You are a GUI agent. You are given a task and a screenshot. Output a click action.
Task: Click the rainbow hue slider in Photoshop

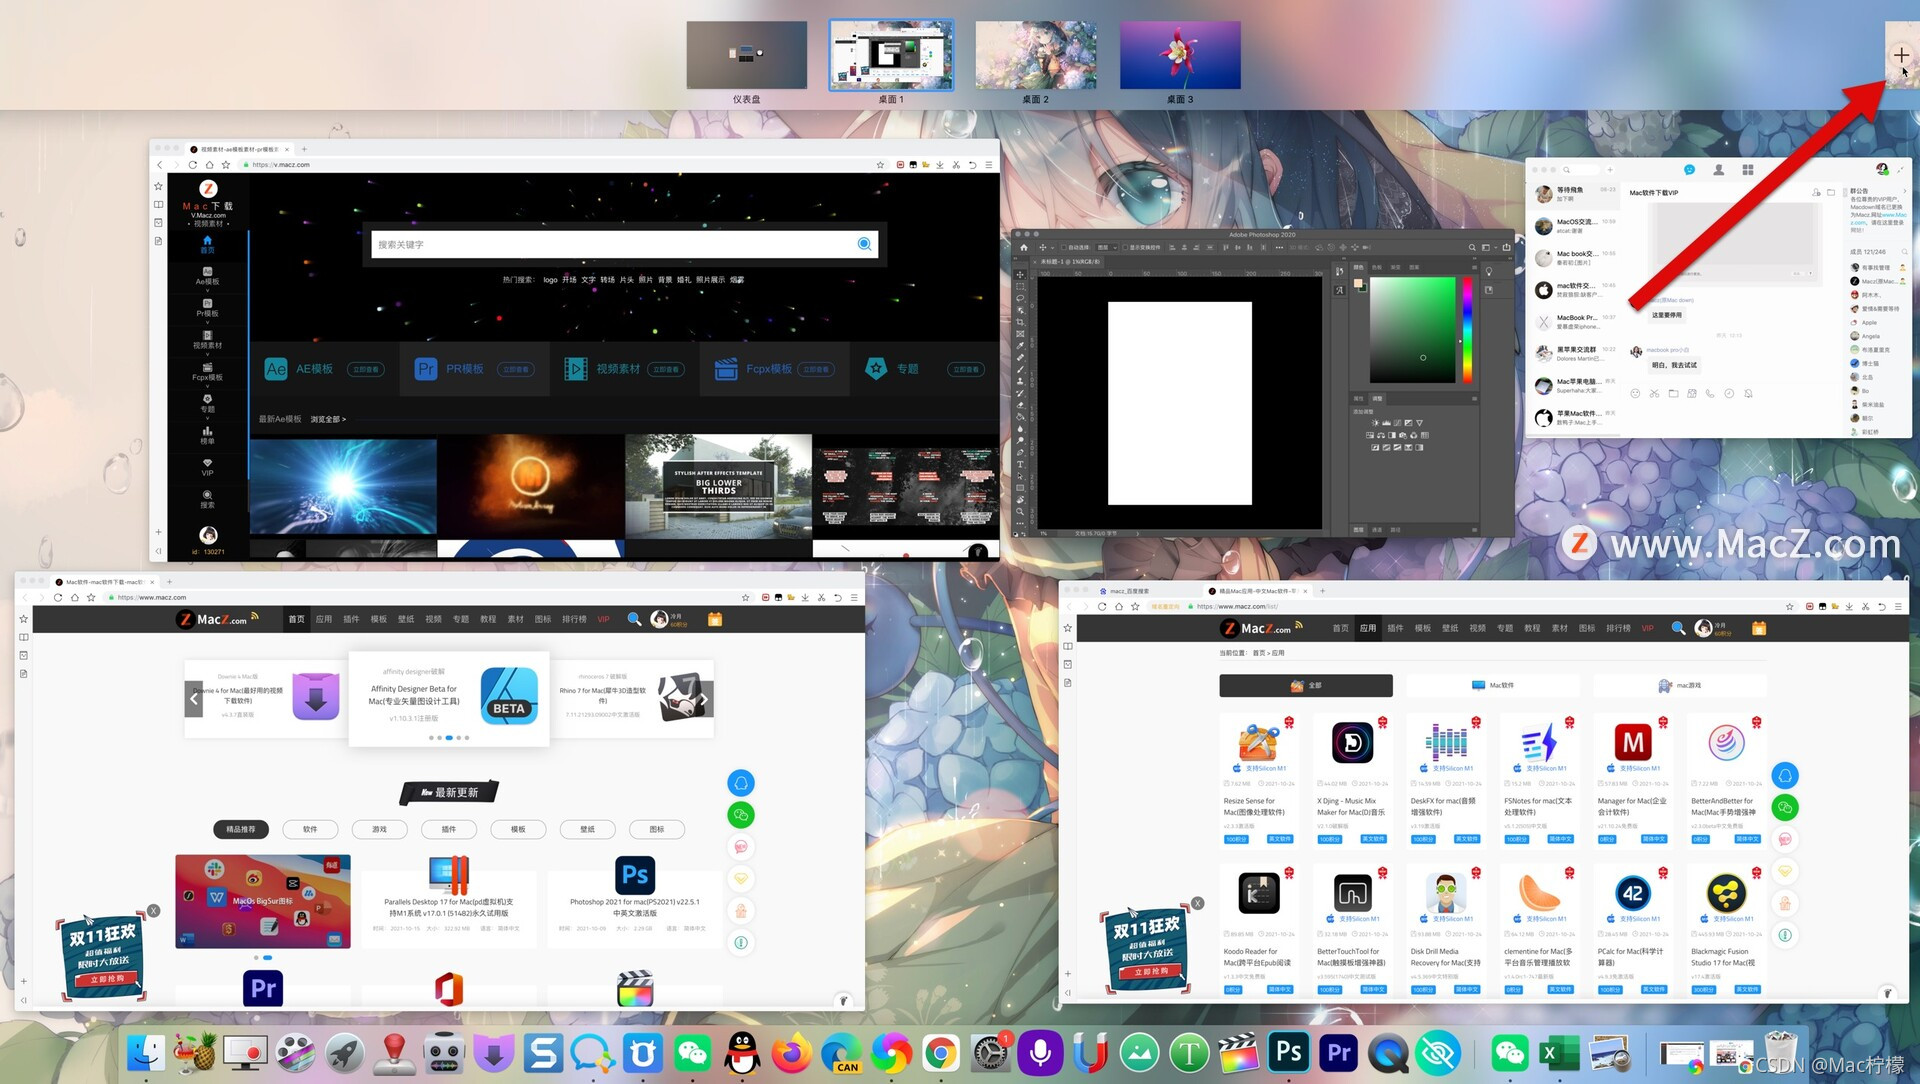coord(1467,330)
